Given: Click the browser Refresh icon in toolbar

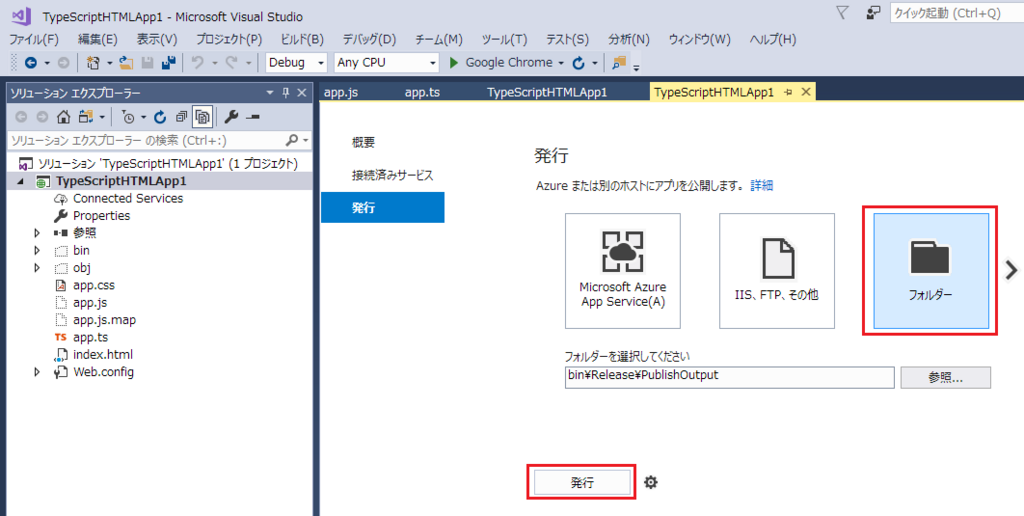Looking at the screenshot, I should point(579,63).
